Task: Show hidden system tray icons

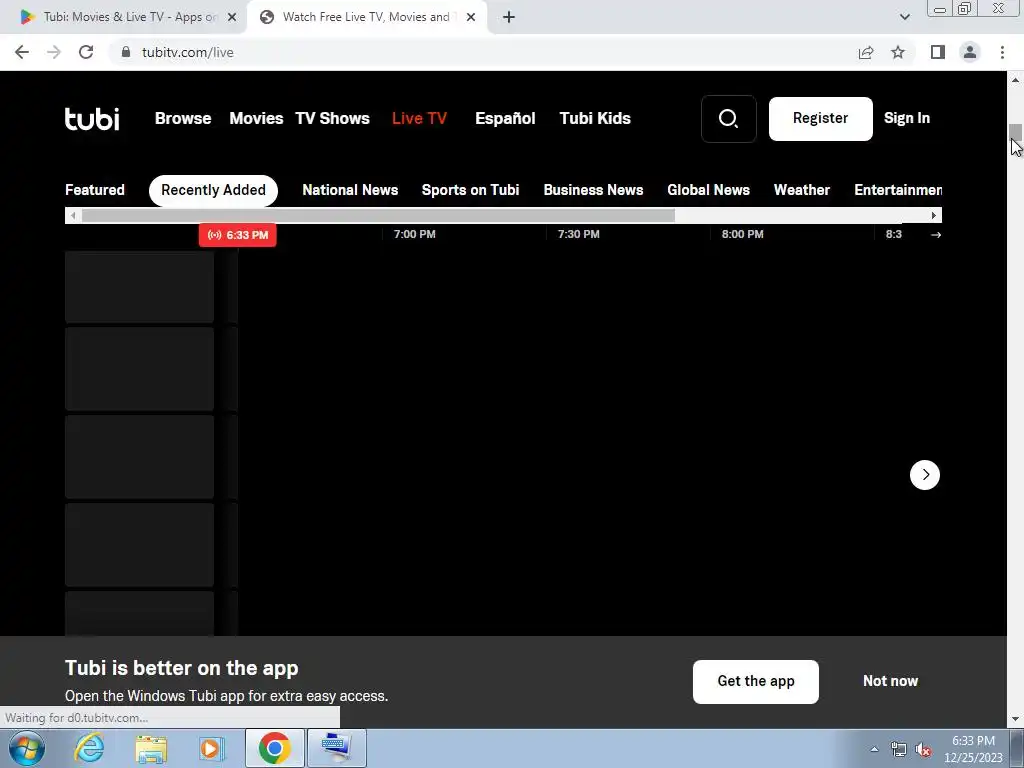Action: 874,749
